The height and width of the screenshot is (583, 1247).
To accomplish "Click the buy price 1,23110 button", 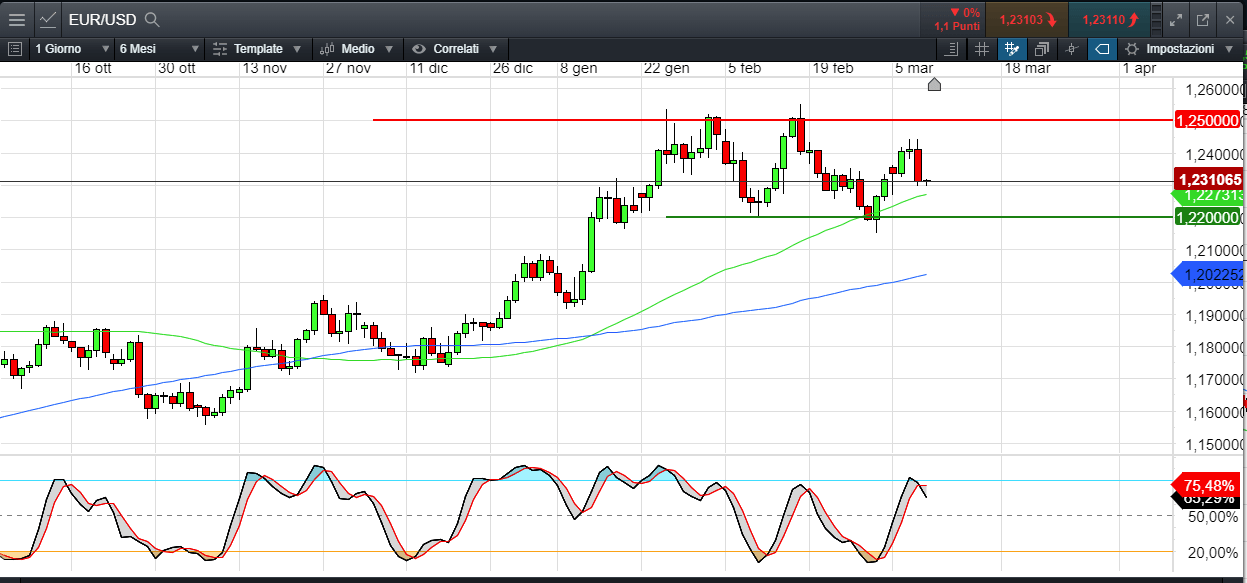I will pyautogui.click(x=1109, y=19).
